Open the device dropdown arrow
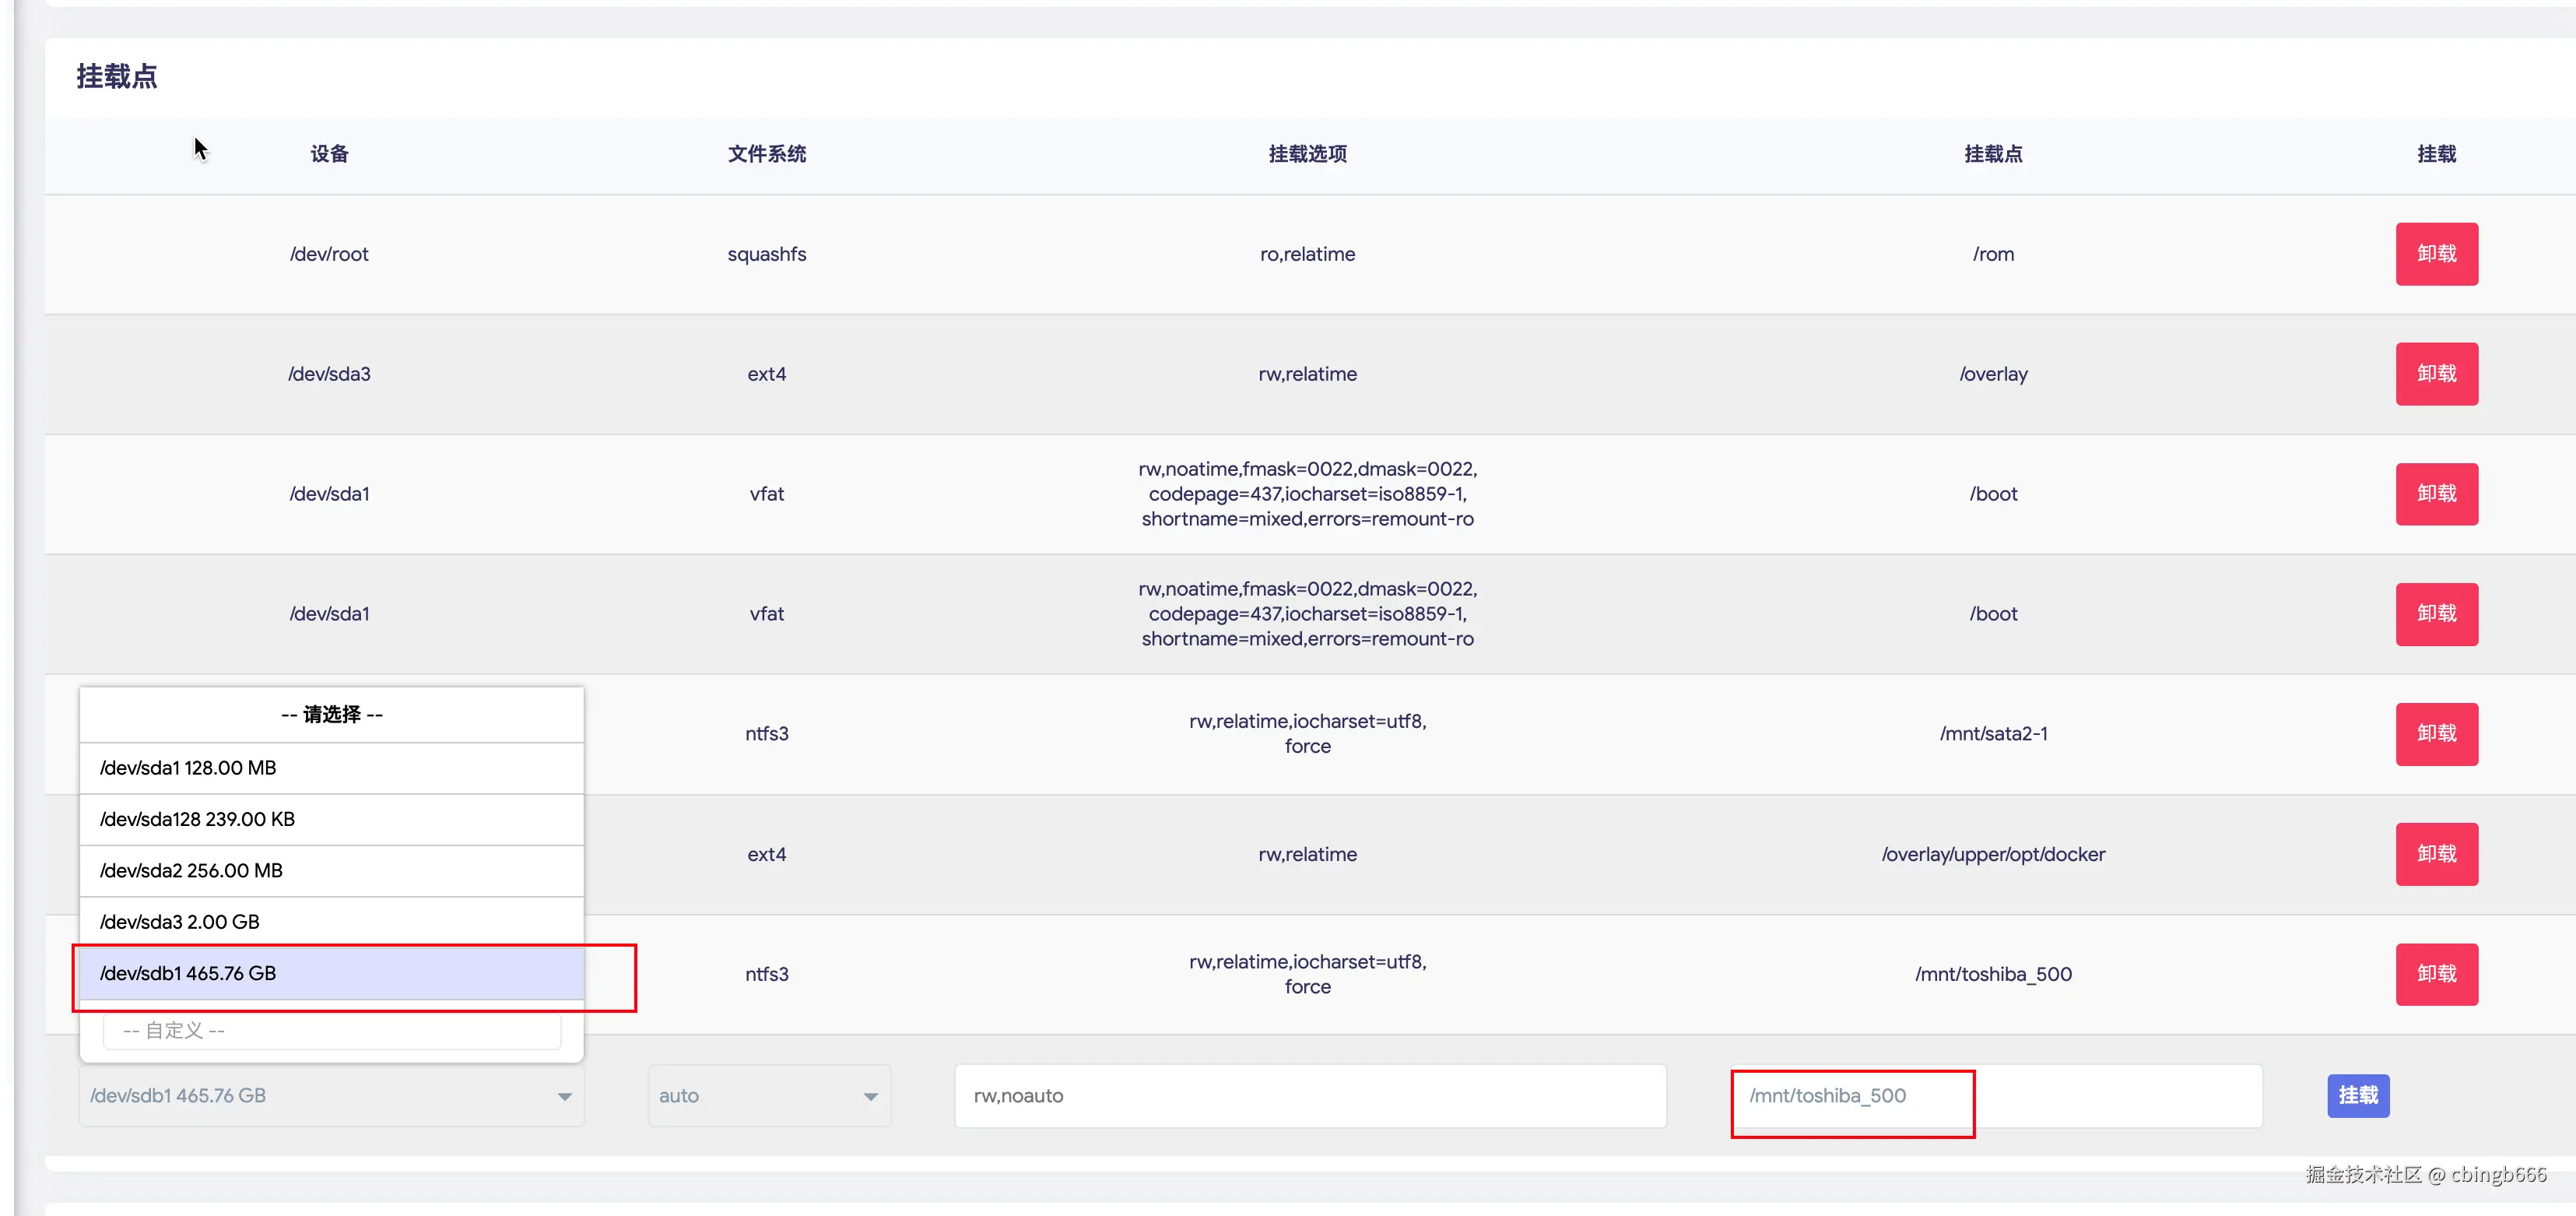The image size is (2576, 1216). pos(564,1097)
